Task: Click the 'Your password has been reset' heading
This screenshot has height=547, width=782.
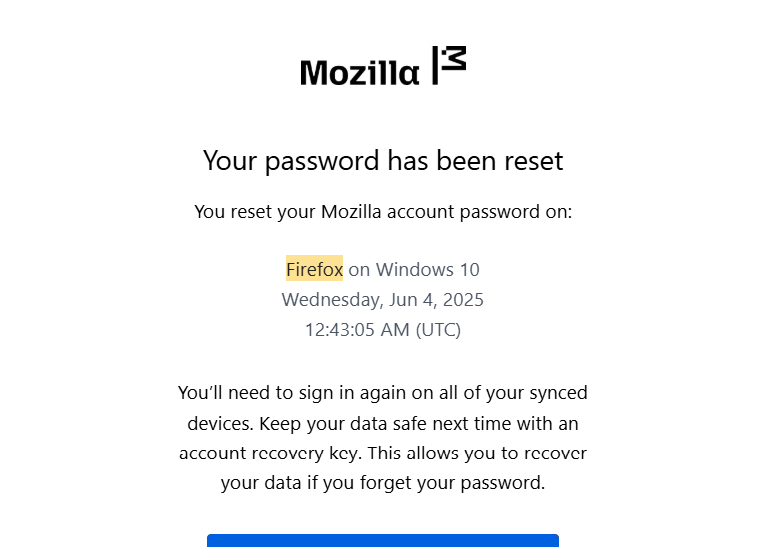Action: [383, 161]
